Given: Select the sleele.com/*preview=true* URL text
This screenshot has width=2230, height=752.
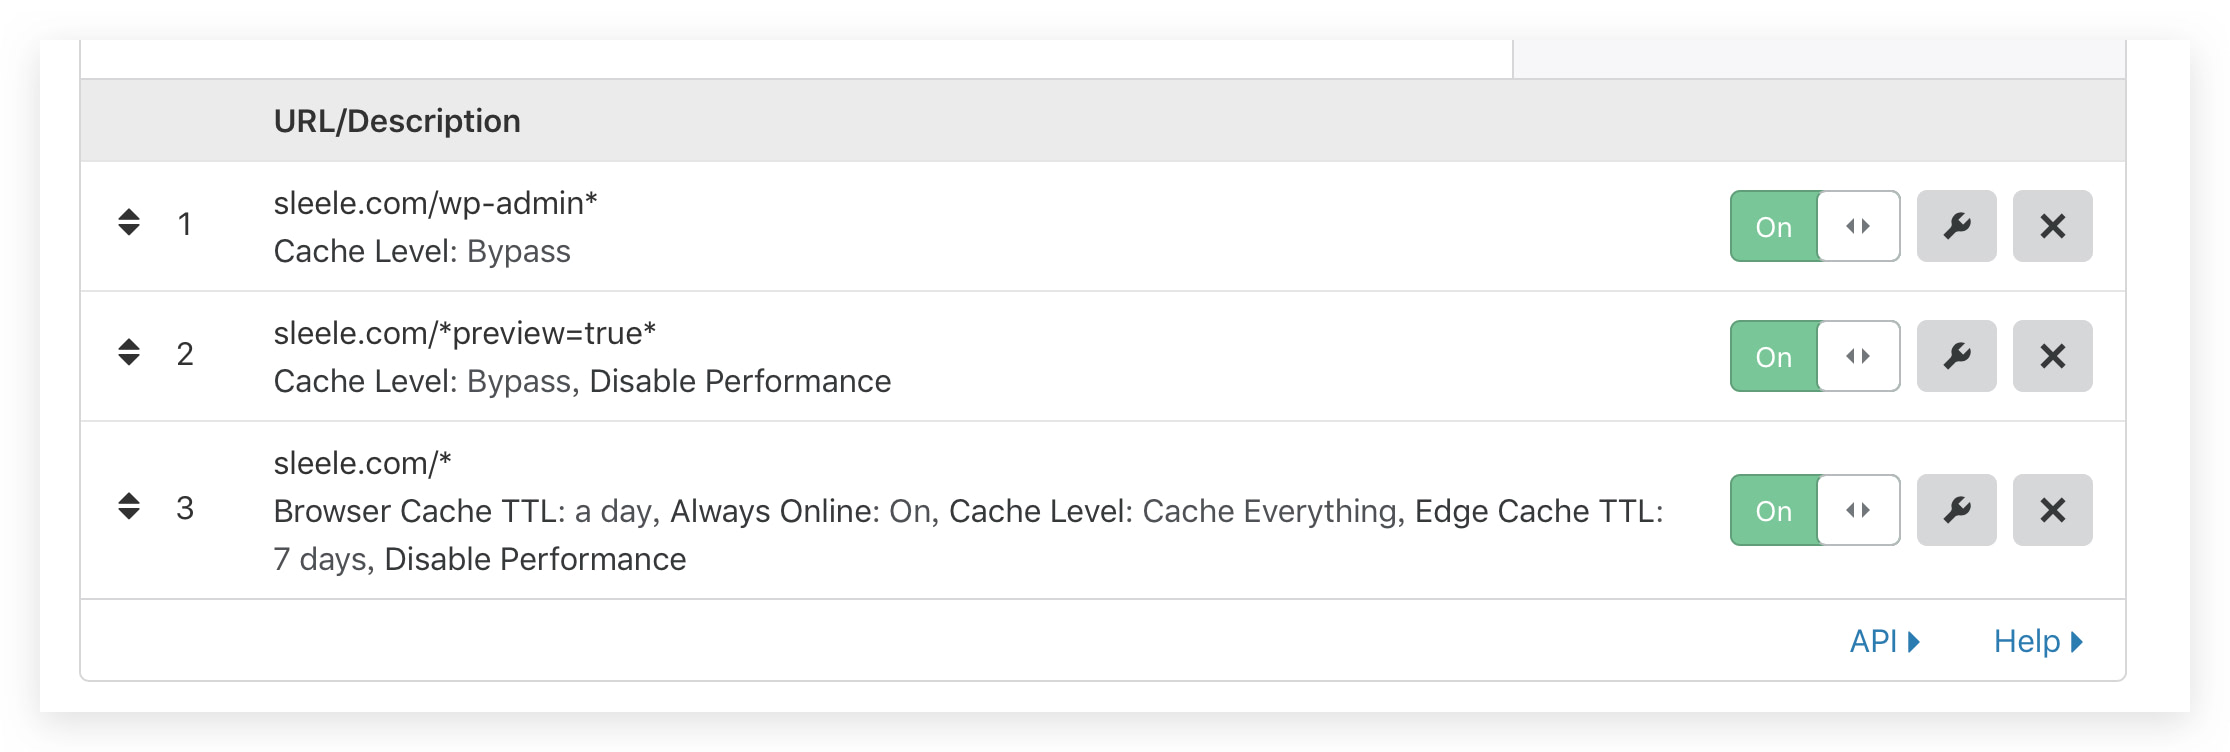Looking at the screenshot, I should click(x=464, y=333).
